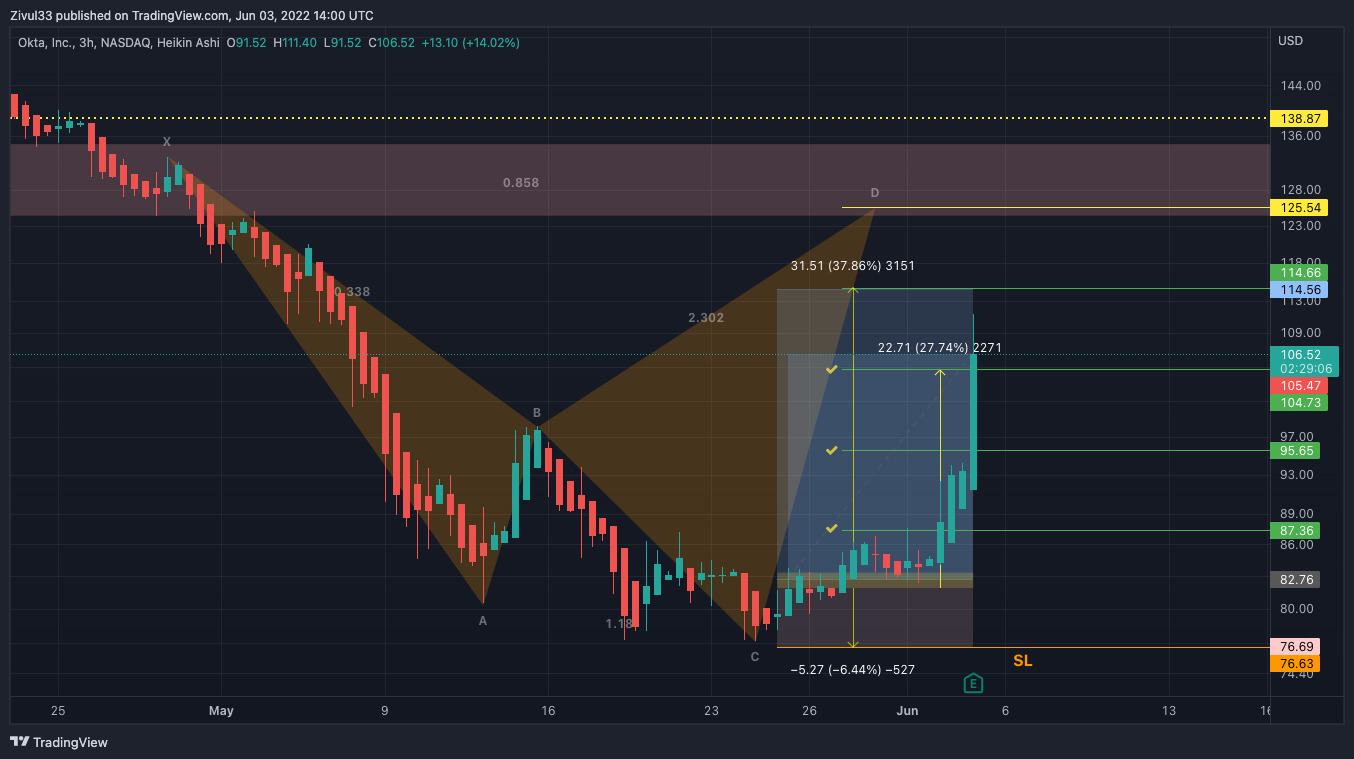Select the green 104.73 price label
Image resolution: width=1354 pixels, height=759 pixels.
click(1298, 402)
